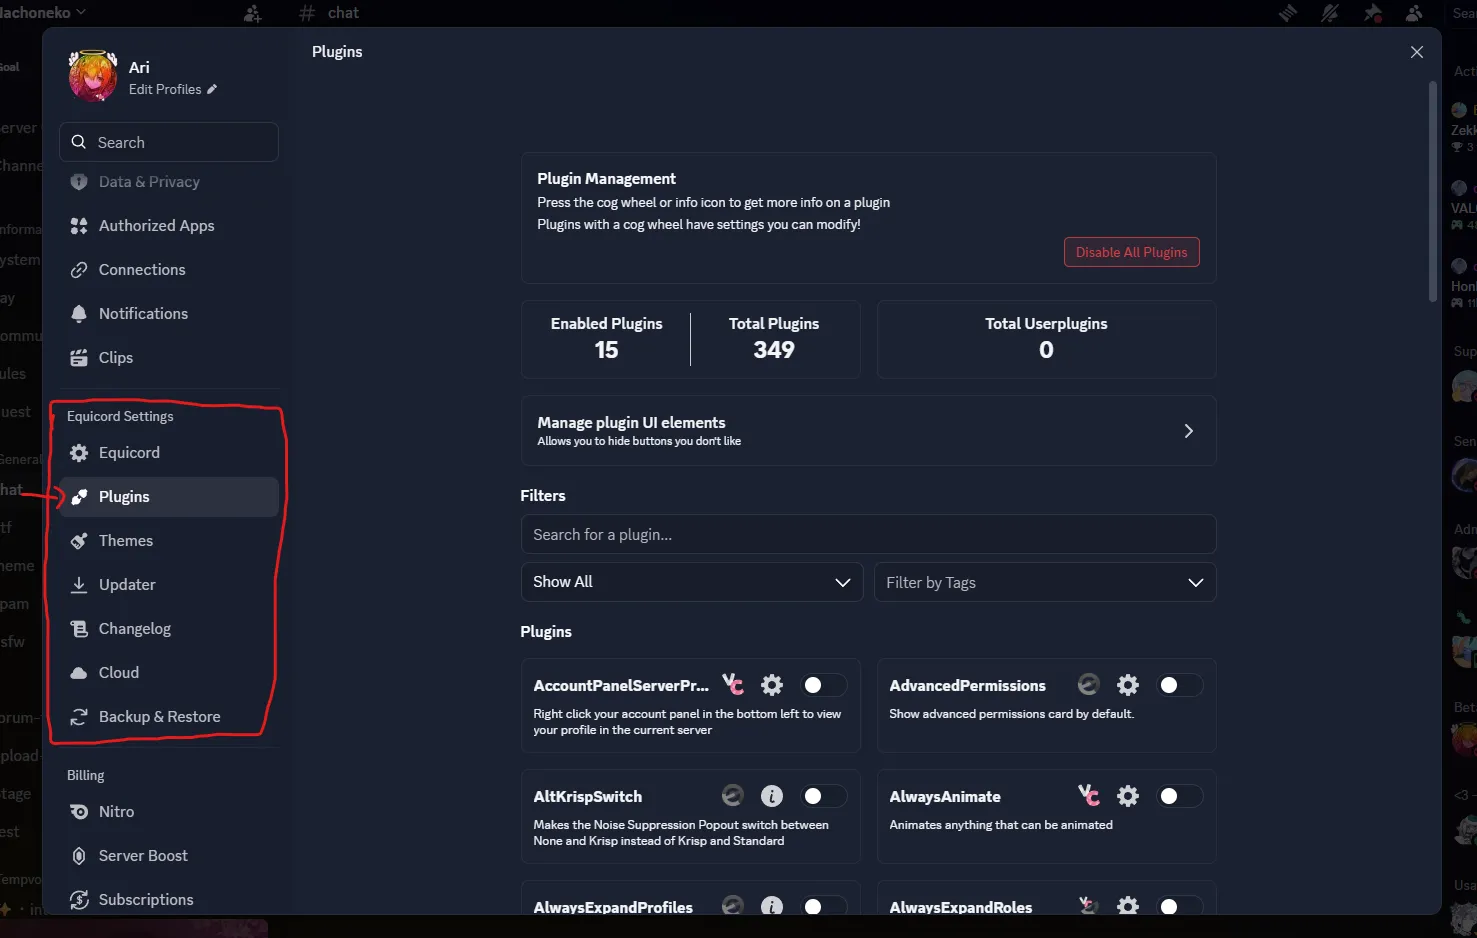Go to Connections settings
This screenshot has height=938, width=1477.
(168, 270)
